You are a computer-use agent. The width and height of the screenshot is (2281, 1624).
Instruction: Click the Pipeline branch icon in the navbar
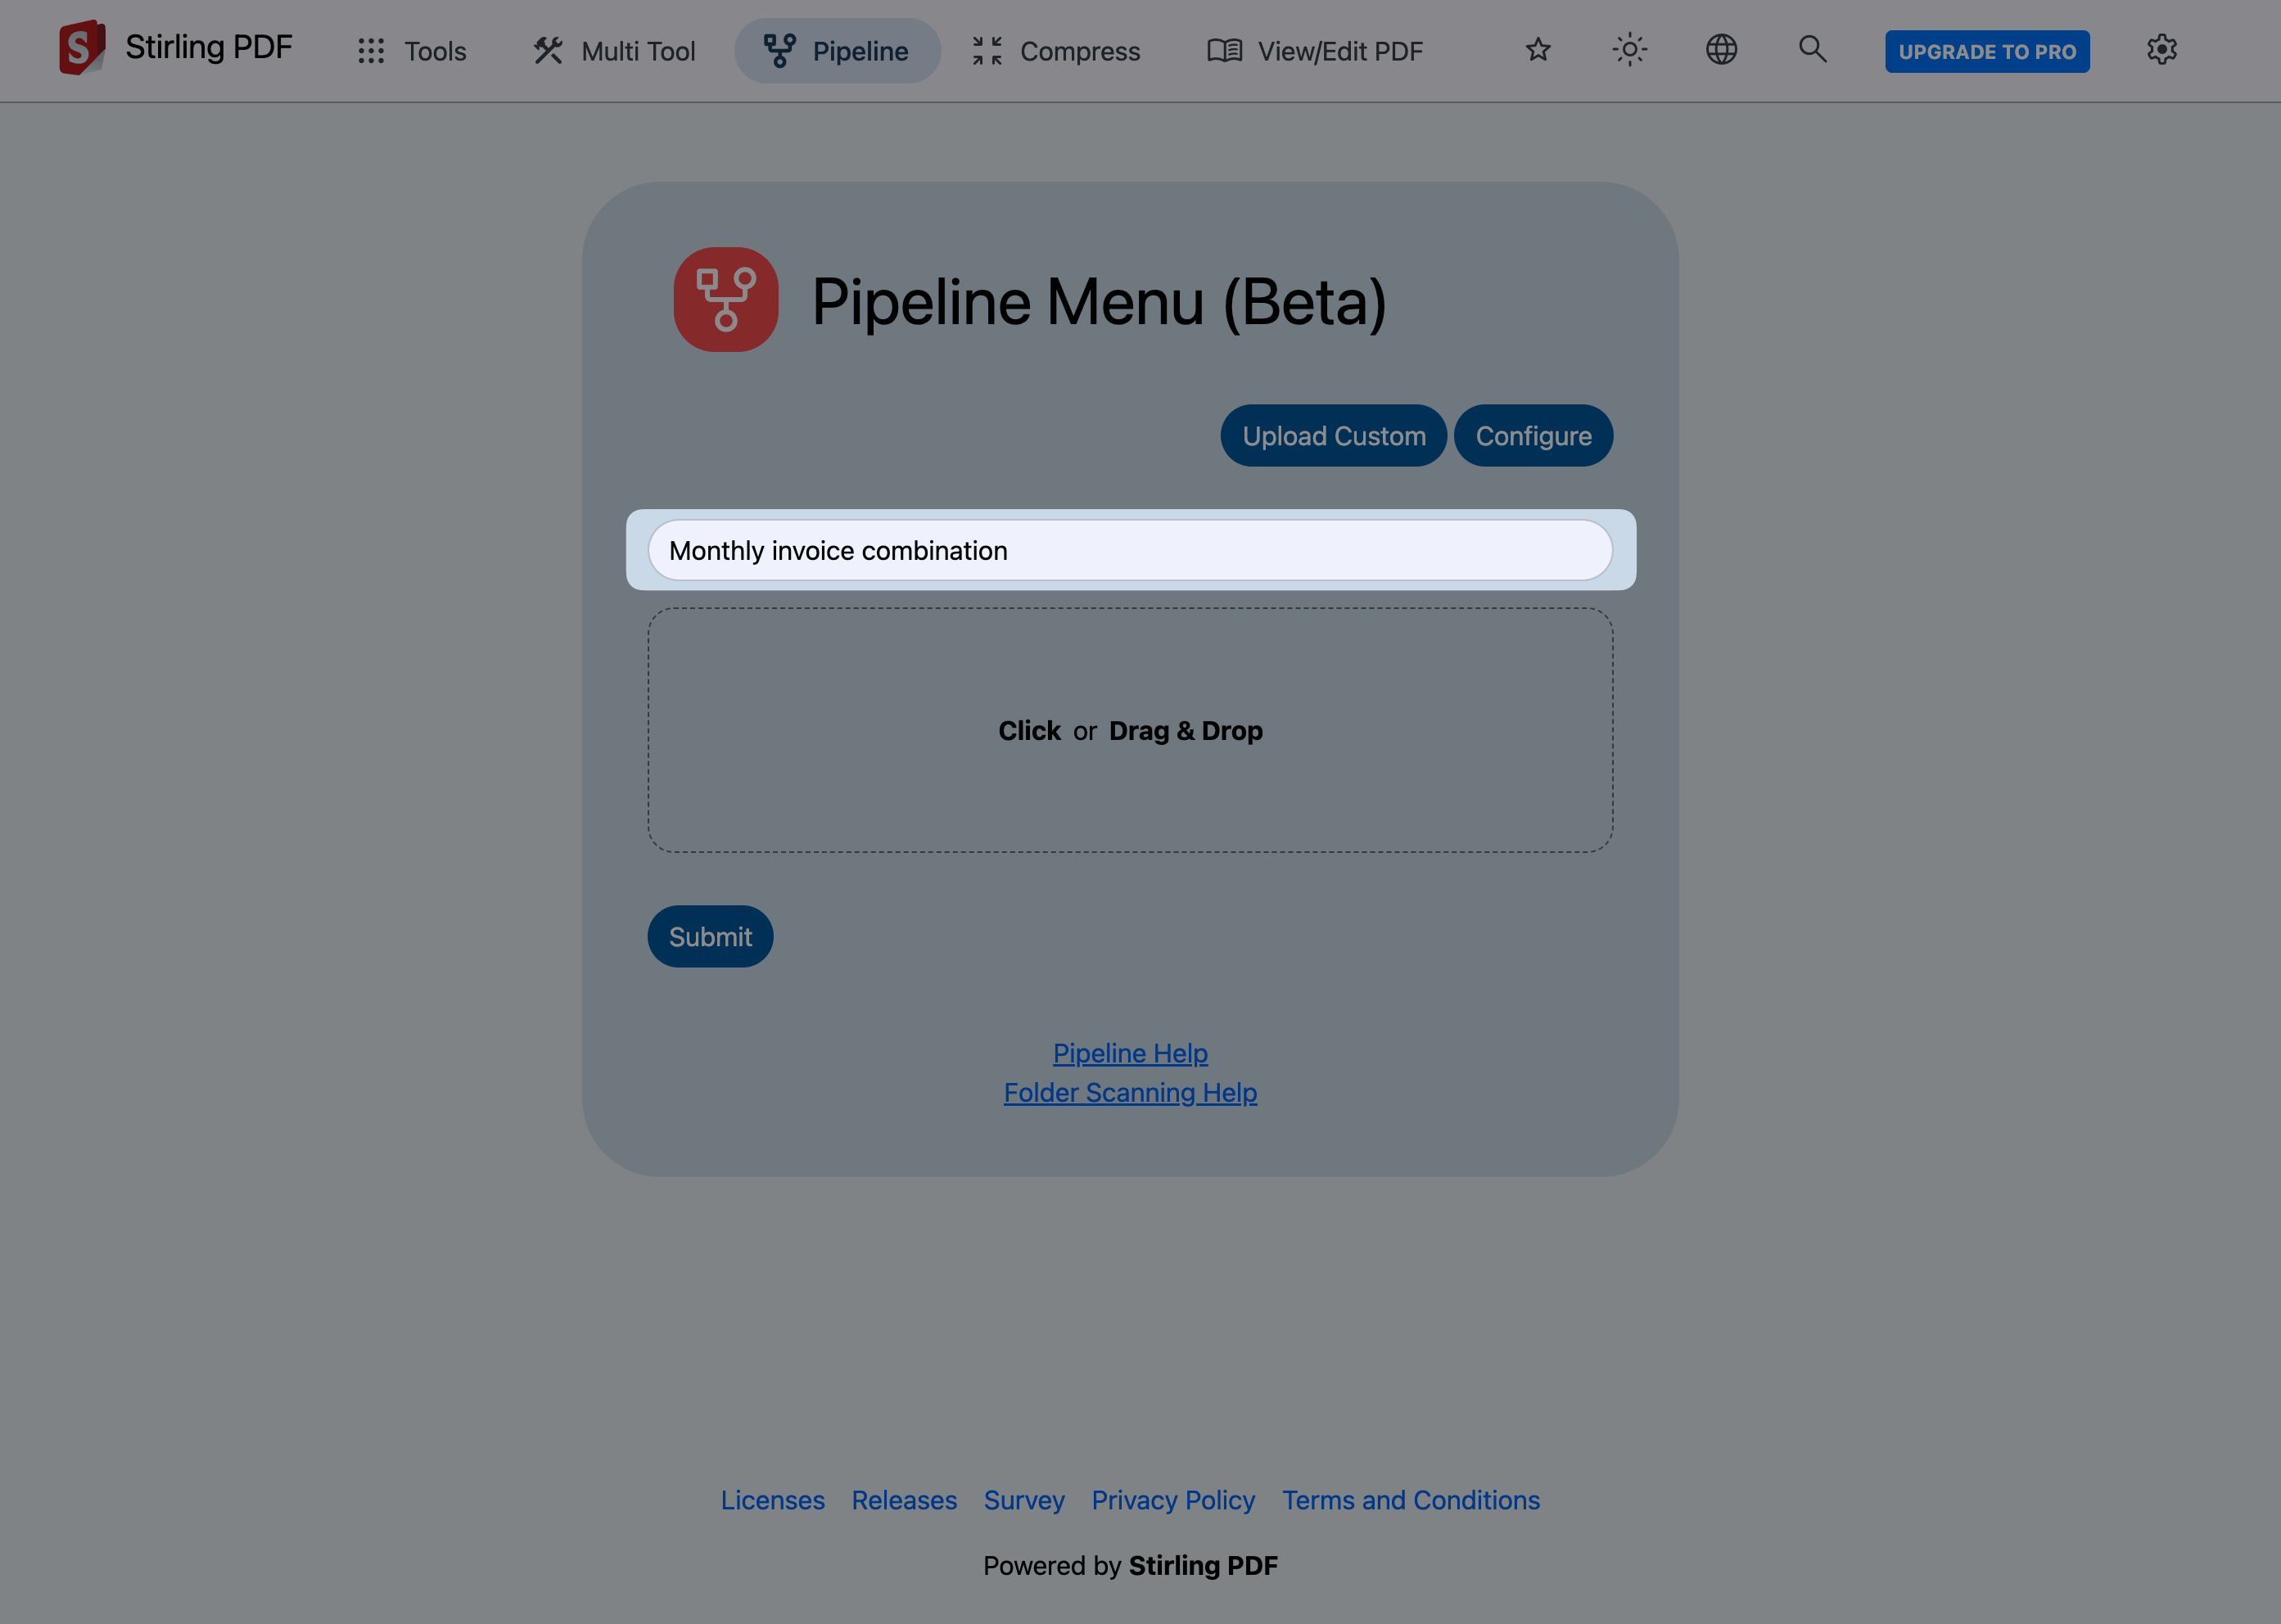click(x=779, y=49)
